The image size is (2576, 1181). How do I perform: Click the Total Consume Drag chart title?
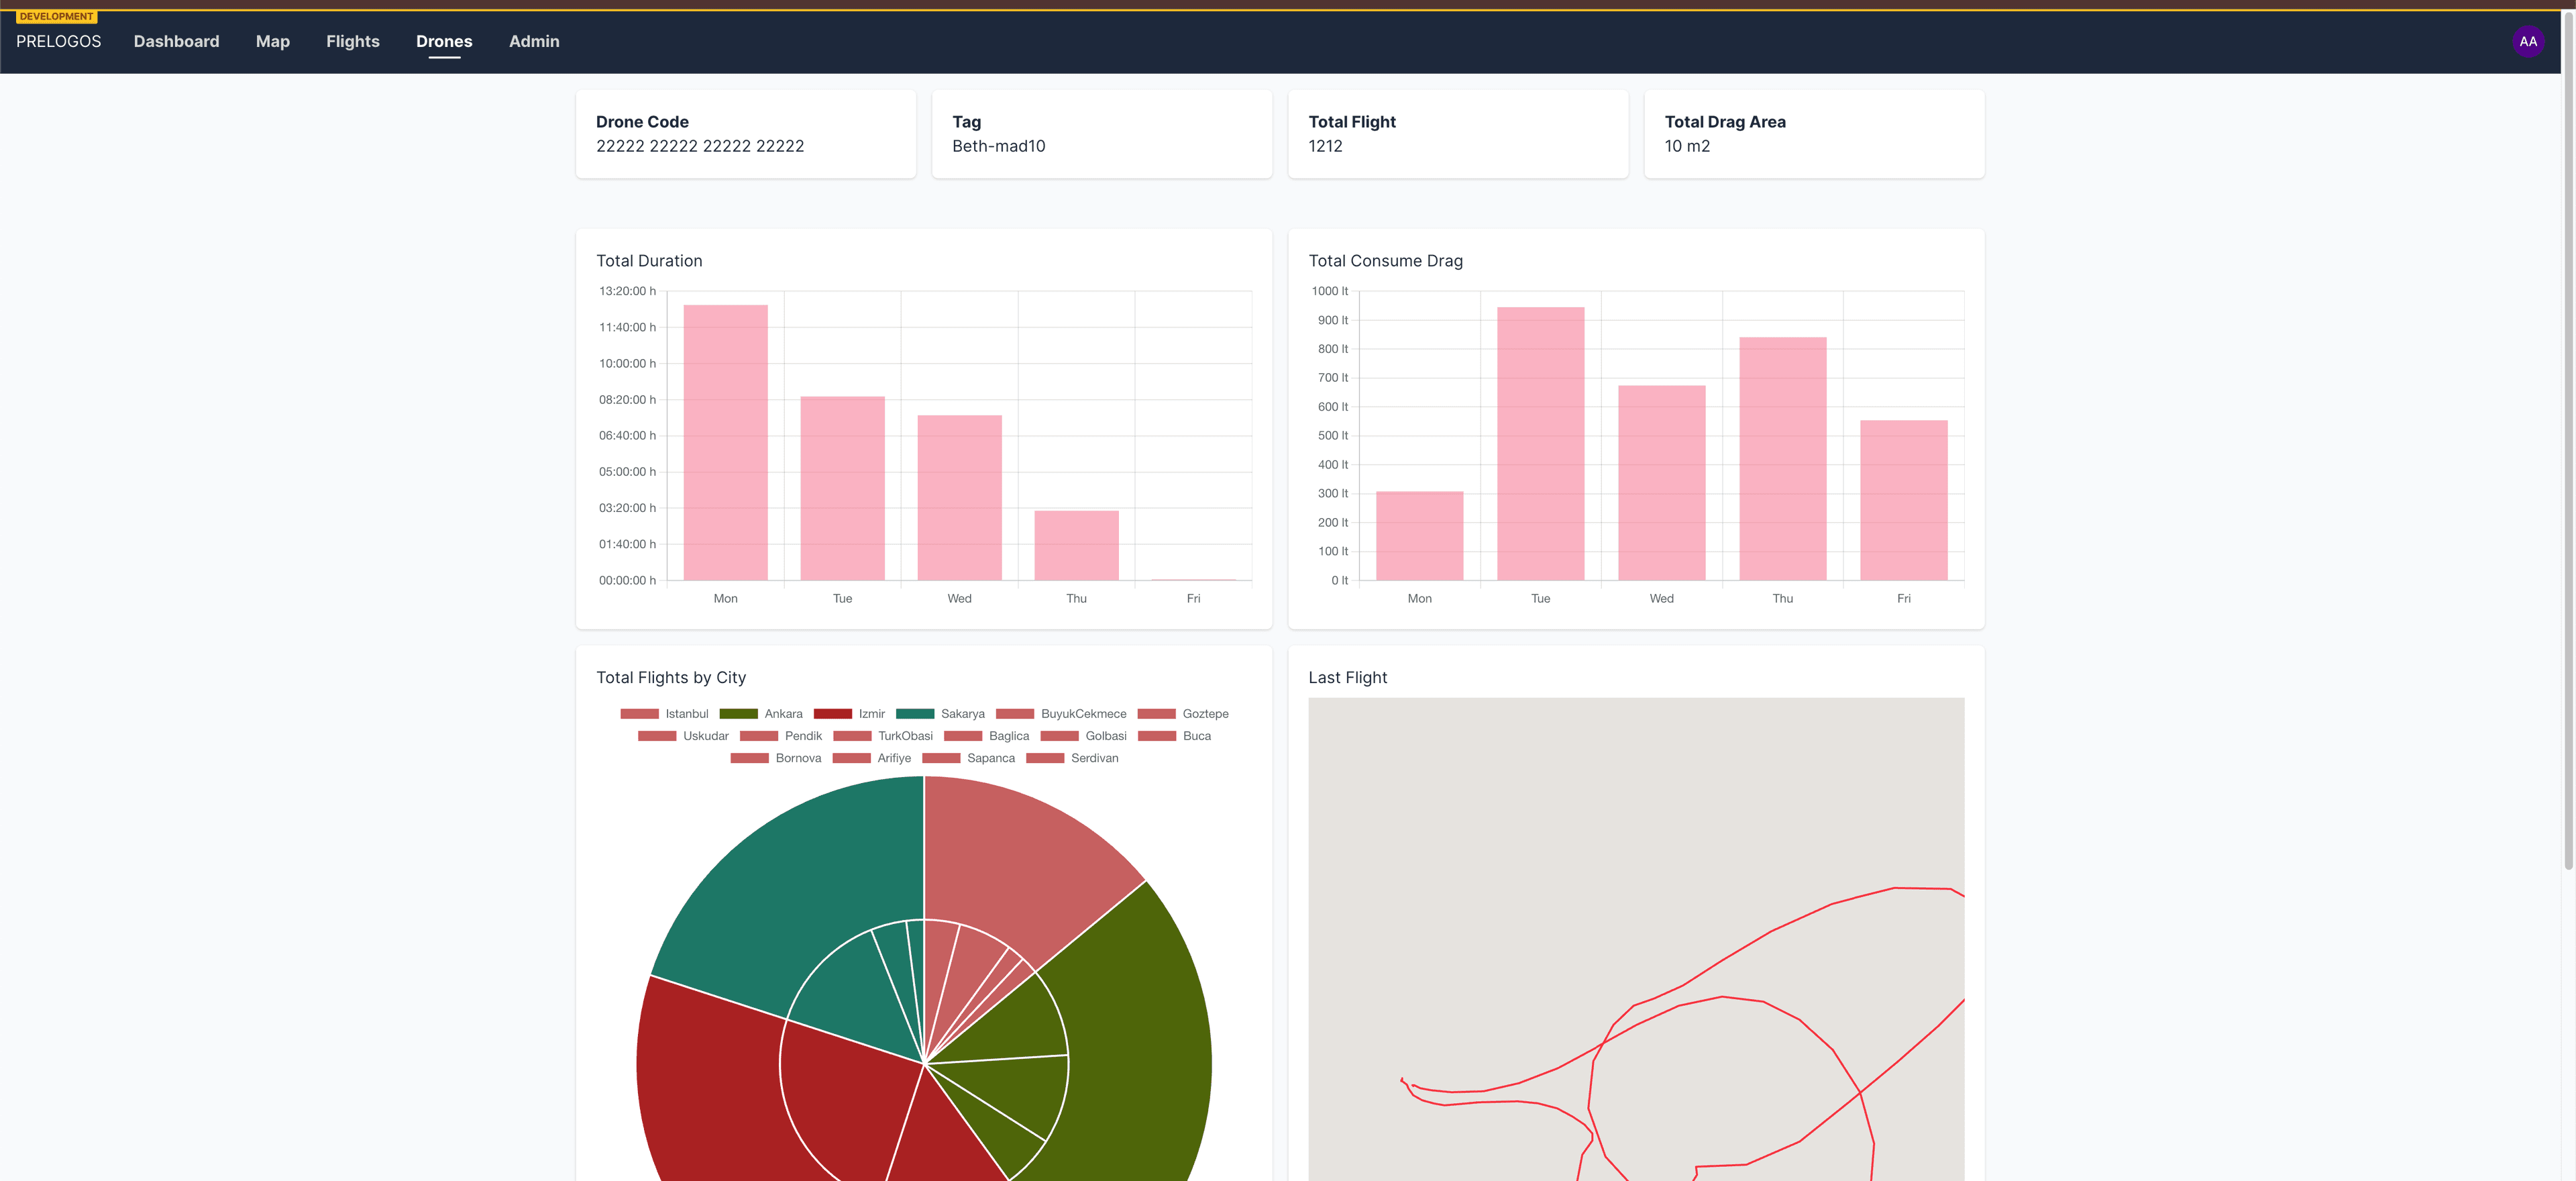pyautogui.click(x=1385, y=261)
